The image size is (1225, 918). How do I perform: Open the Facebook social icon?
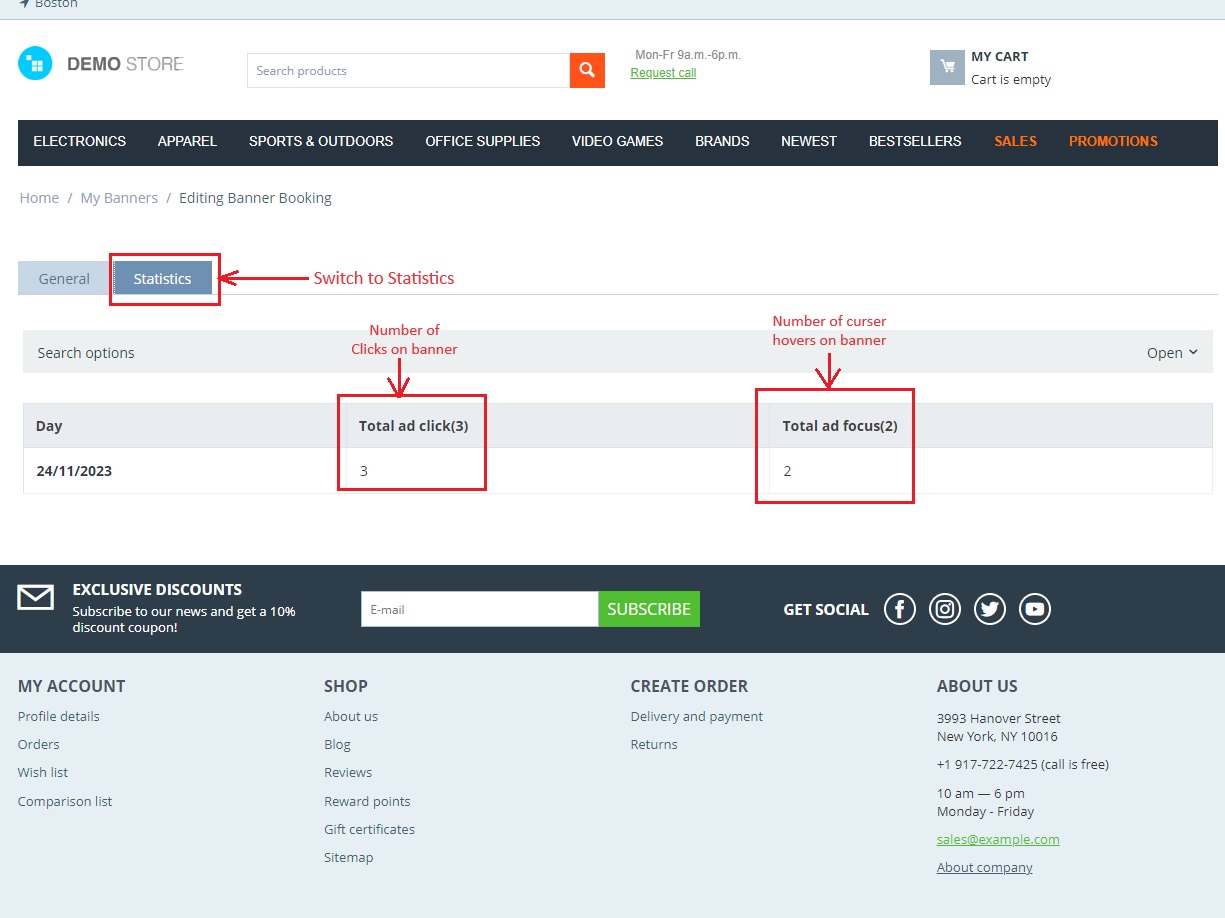point(900,609)
